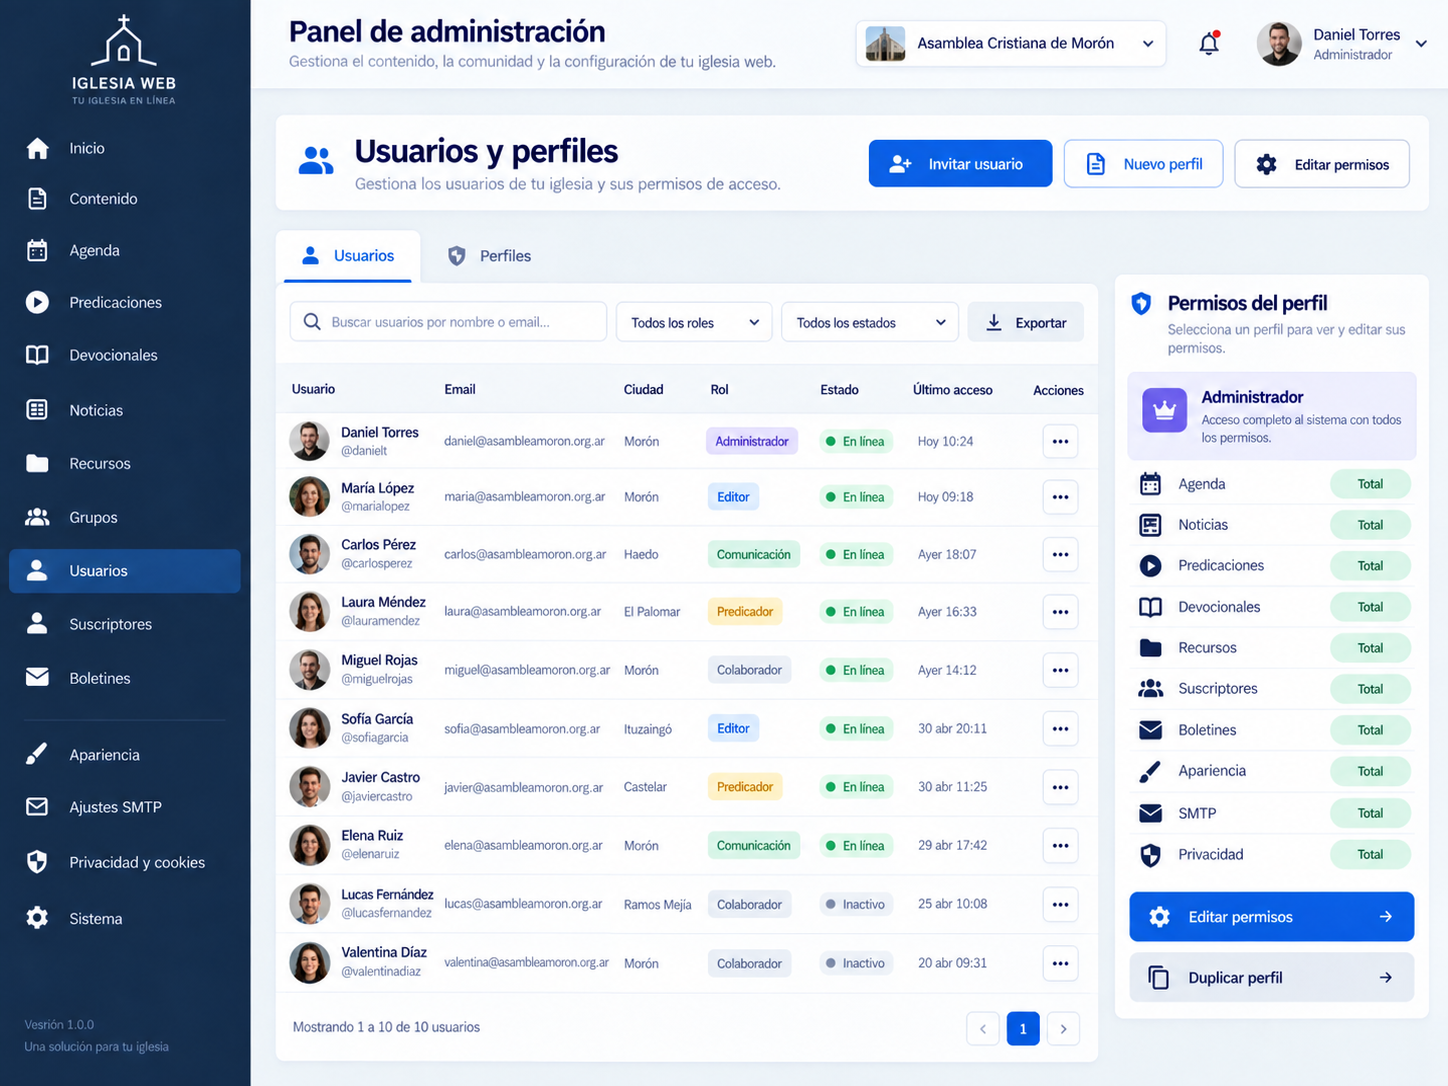
Task: Expand the Daniel Torres account menu
Action: 1342,44
